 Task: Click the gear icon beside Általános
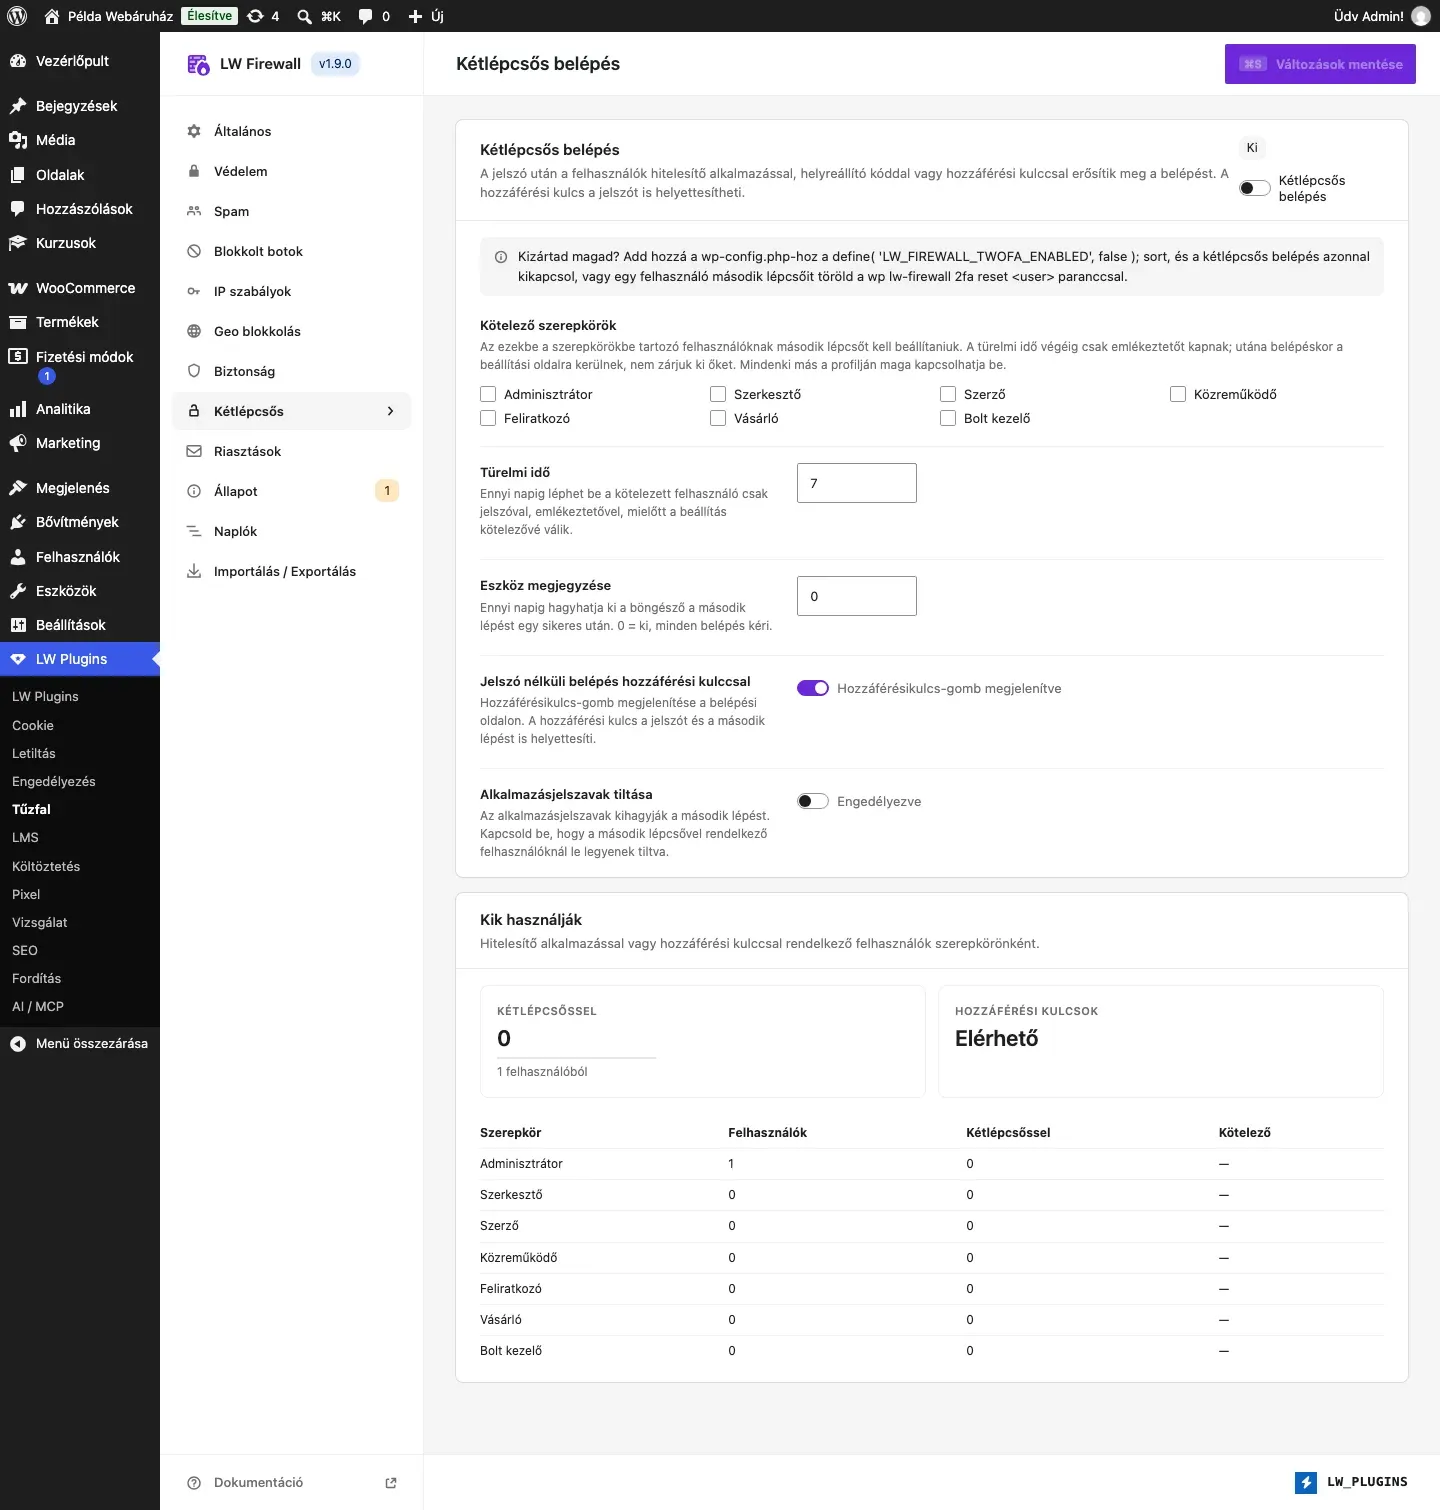click(194, 131)
